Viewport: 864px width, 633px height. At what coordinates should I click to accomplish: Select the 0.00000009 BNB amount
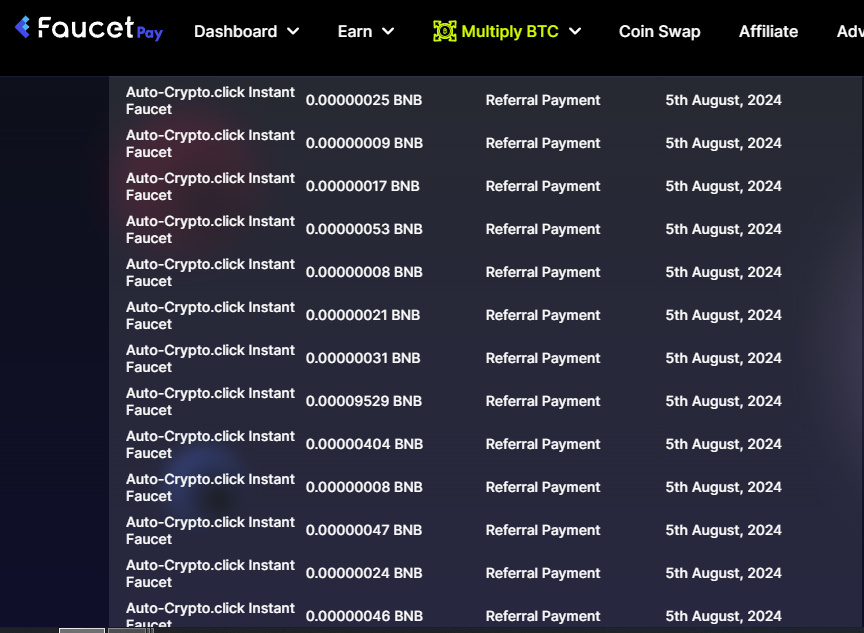(364, 143)
